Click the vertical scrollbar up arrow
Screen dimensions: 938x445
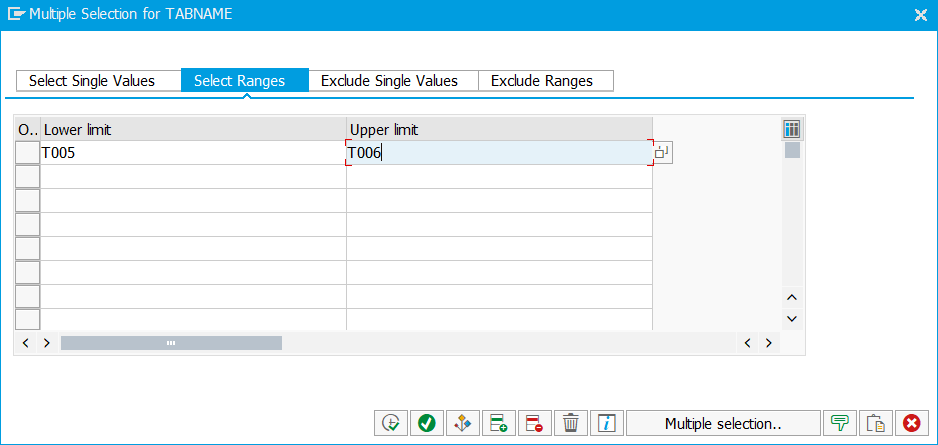pos(792,297)
